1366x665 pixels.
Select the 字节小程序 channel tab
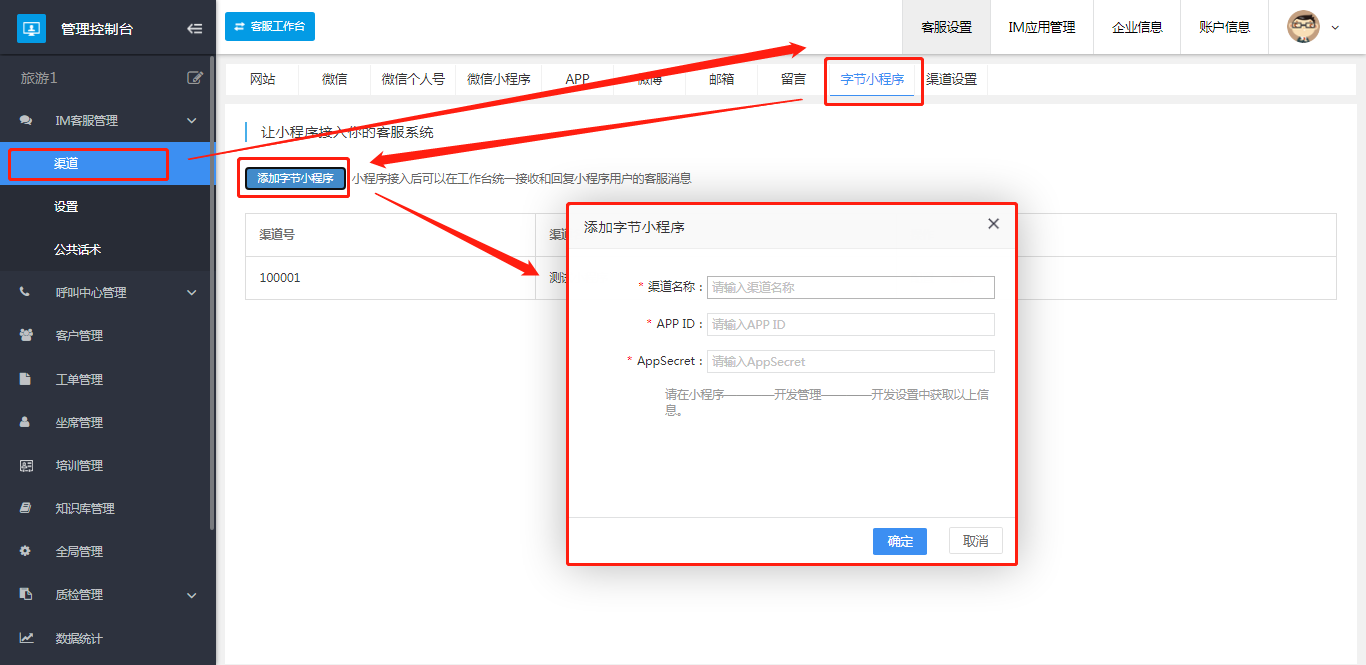point(872,79)
